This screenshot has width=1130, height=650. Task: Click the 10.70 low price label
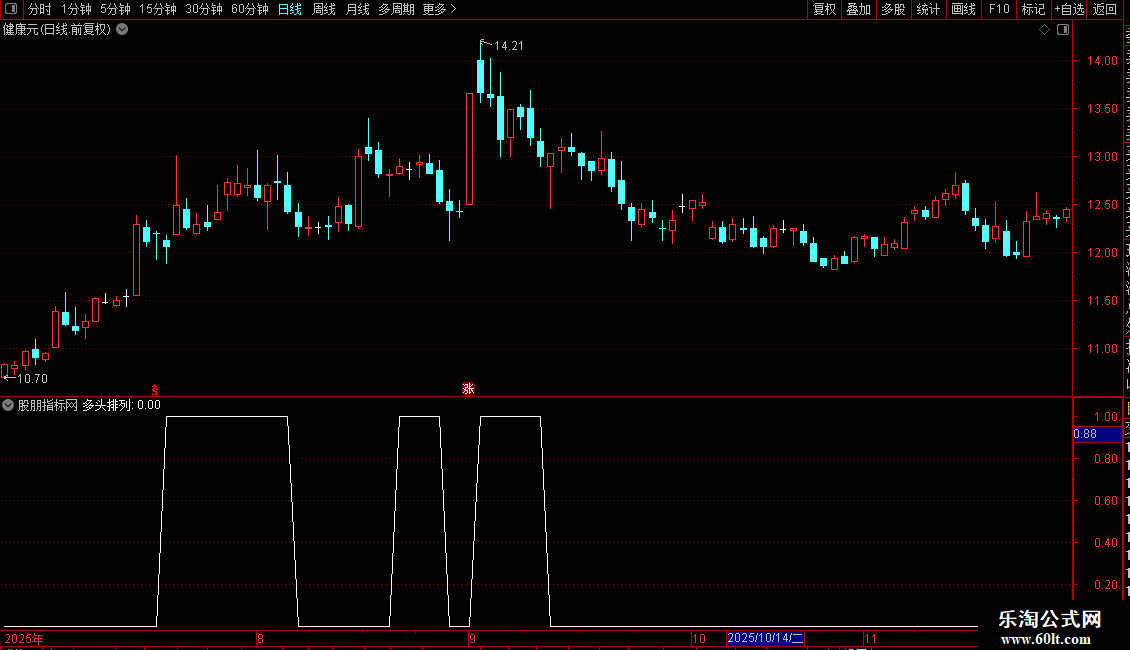click(32, 379)
